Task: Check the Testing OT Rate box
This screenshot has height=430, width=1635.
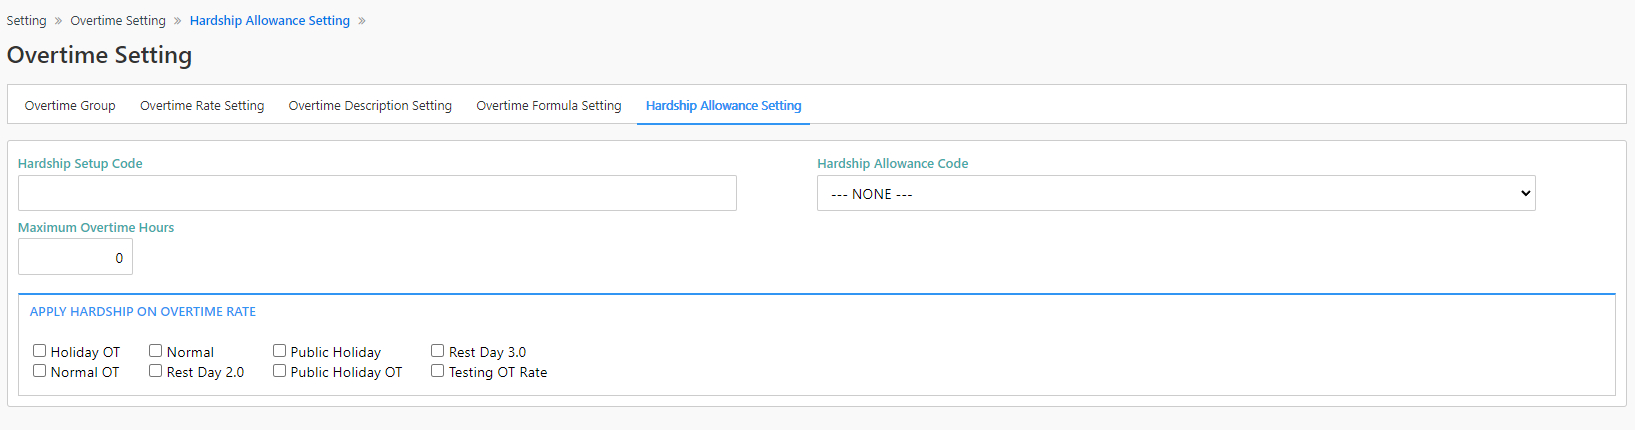Action: click(x=438, y=371)
